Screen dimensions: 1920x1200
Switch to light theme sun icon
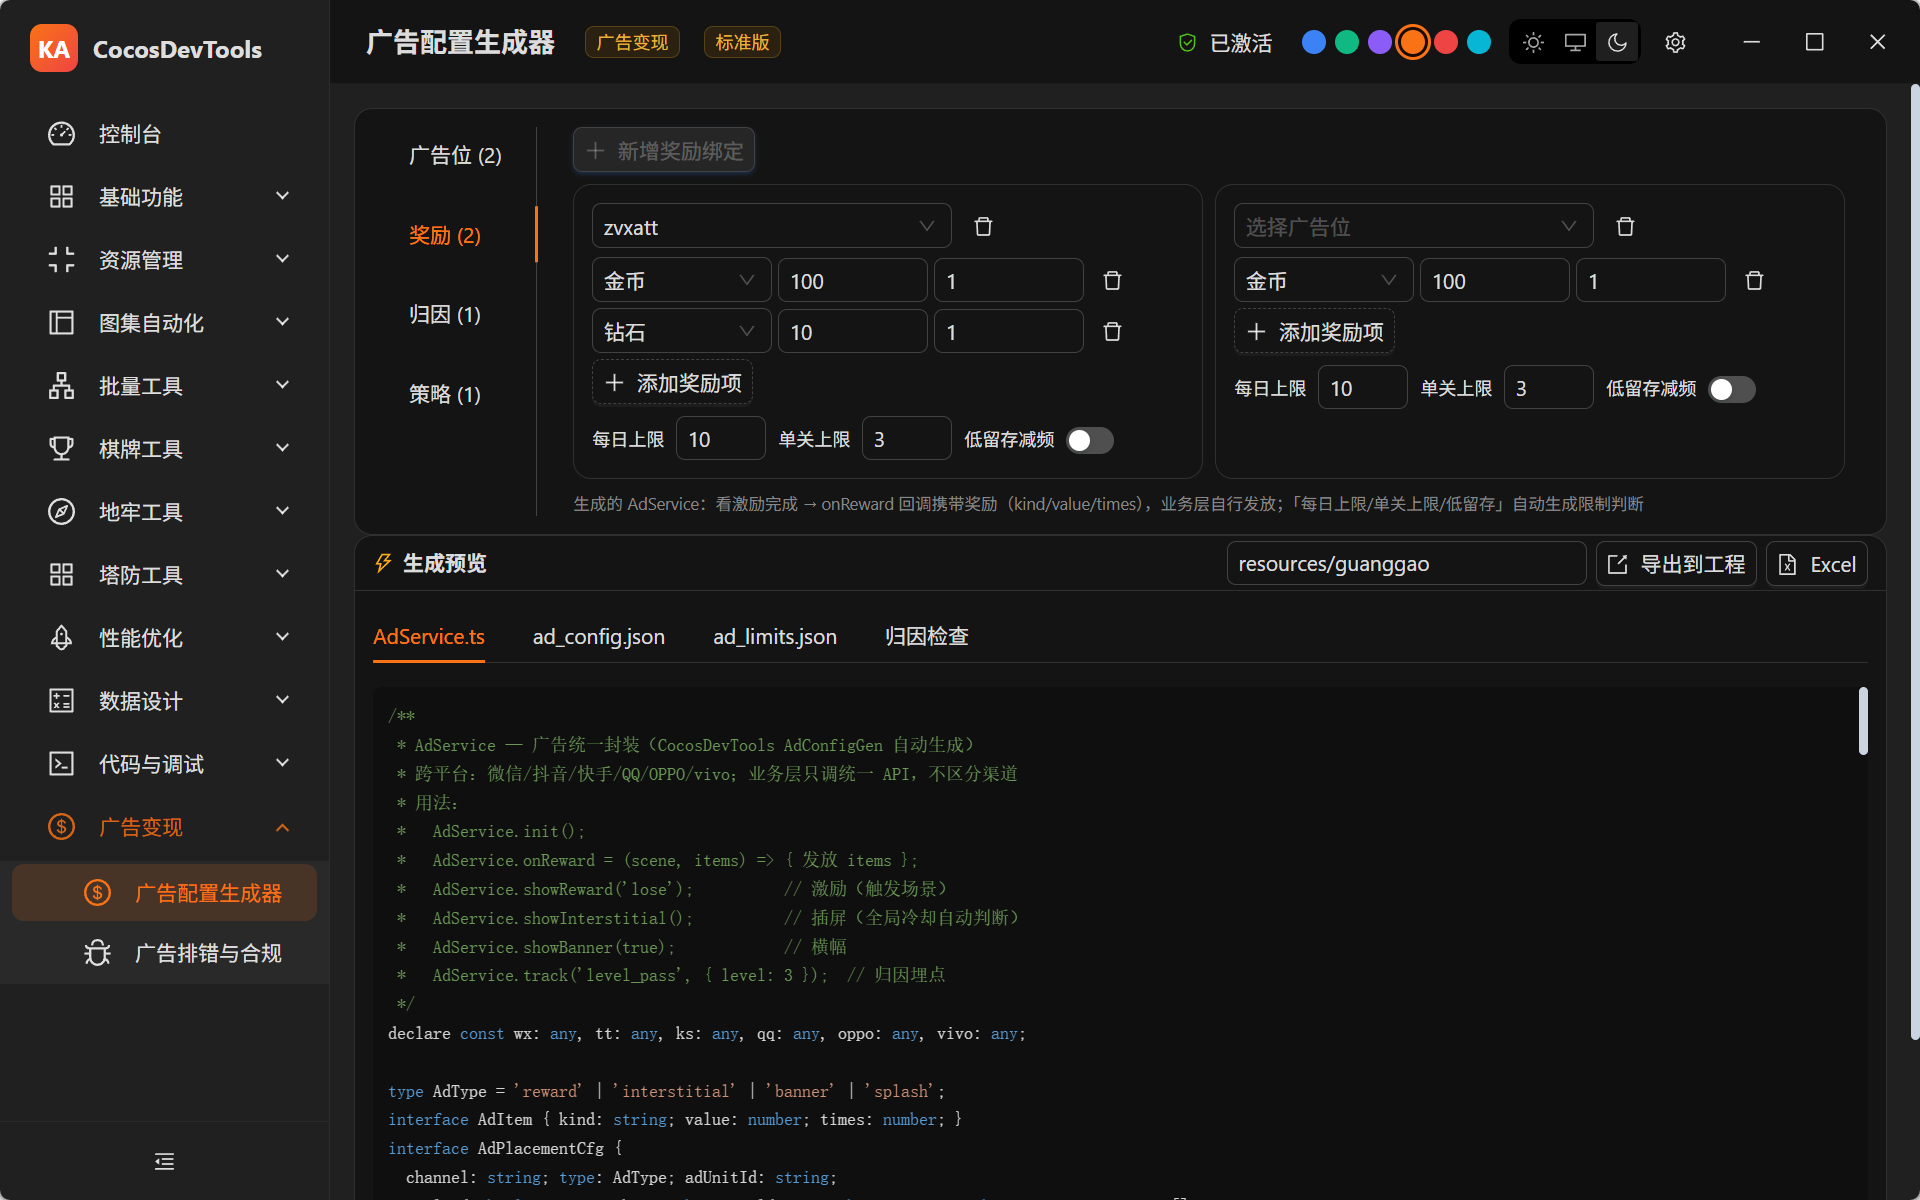click(x=1533, y=42)
